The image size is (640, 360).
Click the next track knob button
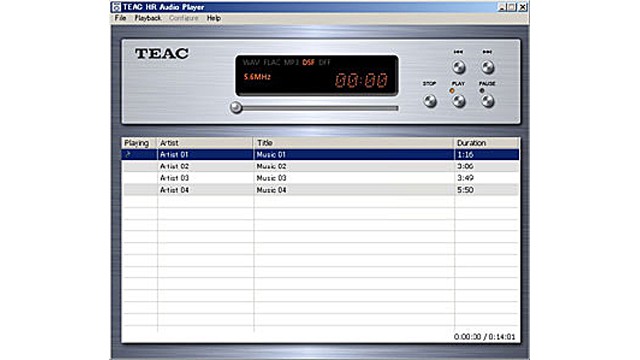pyautogui.click(x=487, y=67)
